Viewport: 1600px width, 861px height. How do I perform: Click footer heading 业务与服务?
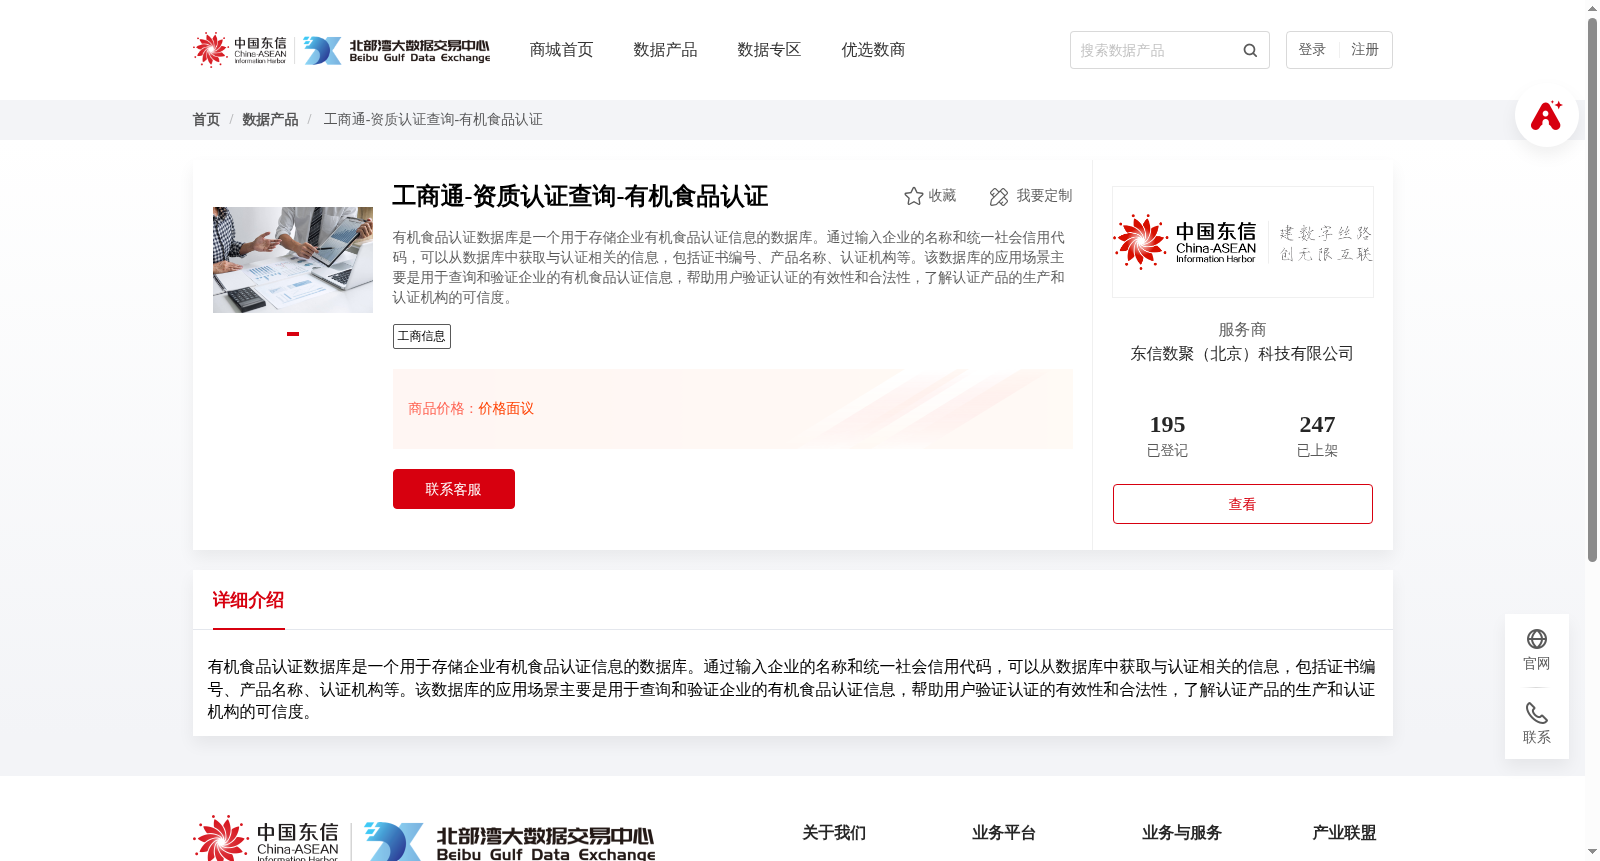pos(1182,833)
